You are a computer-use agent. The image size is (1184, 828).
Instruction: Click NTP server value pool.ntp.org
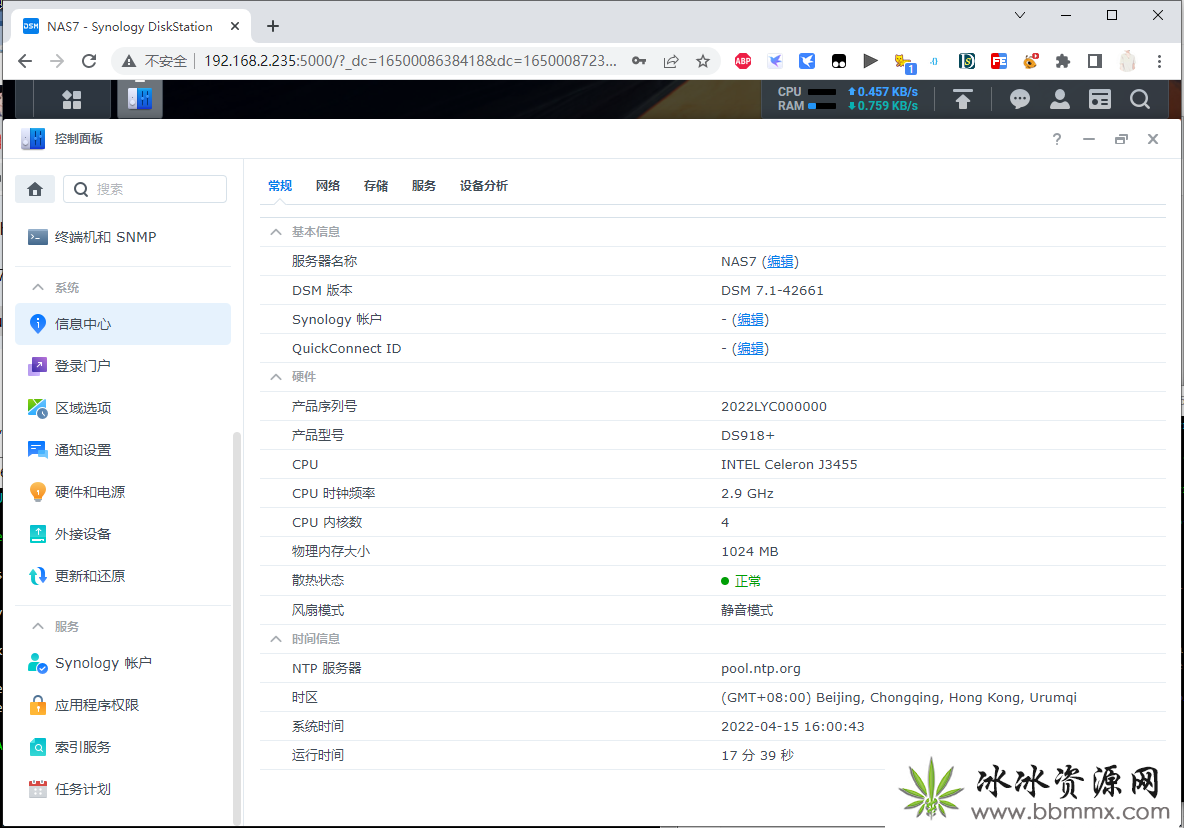pyautogui.click(x=760, y=669)
